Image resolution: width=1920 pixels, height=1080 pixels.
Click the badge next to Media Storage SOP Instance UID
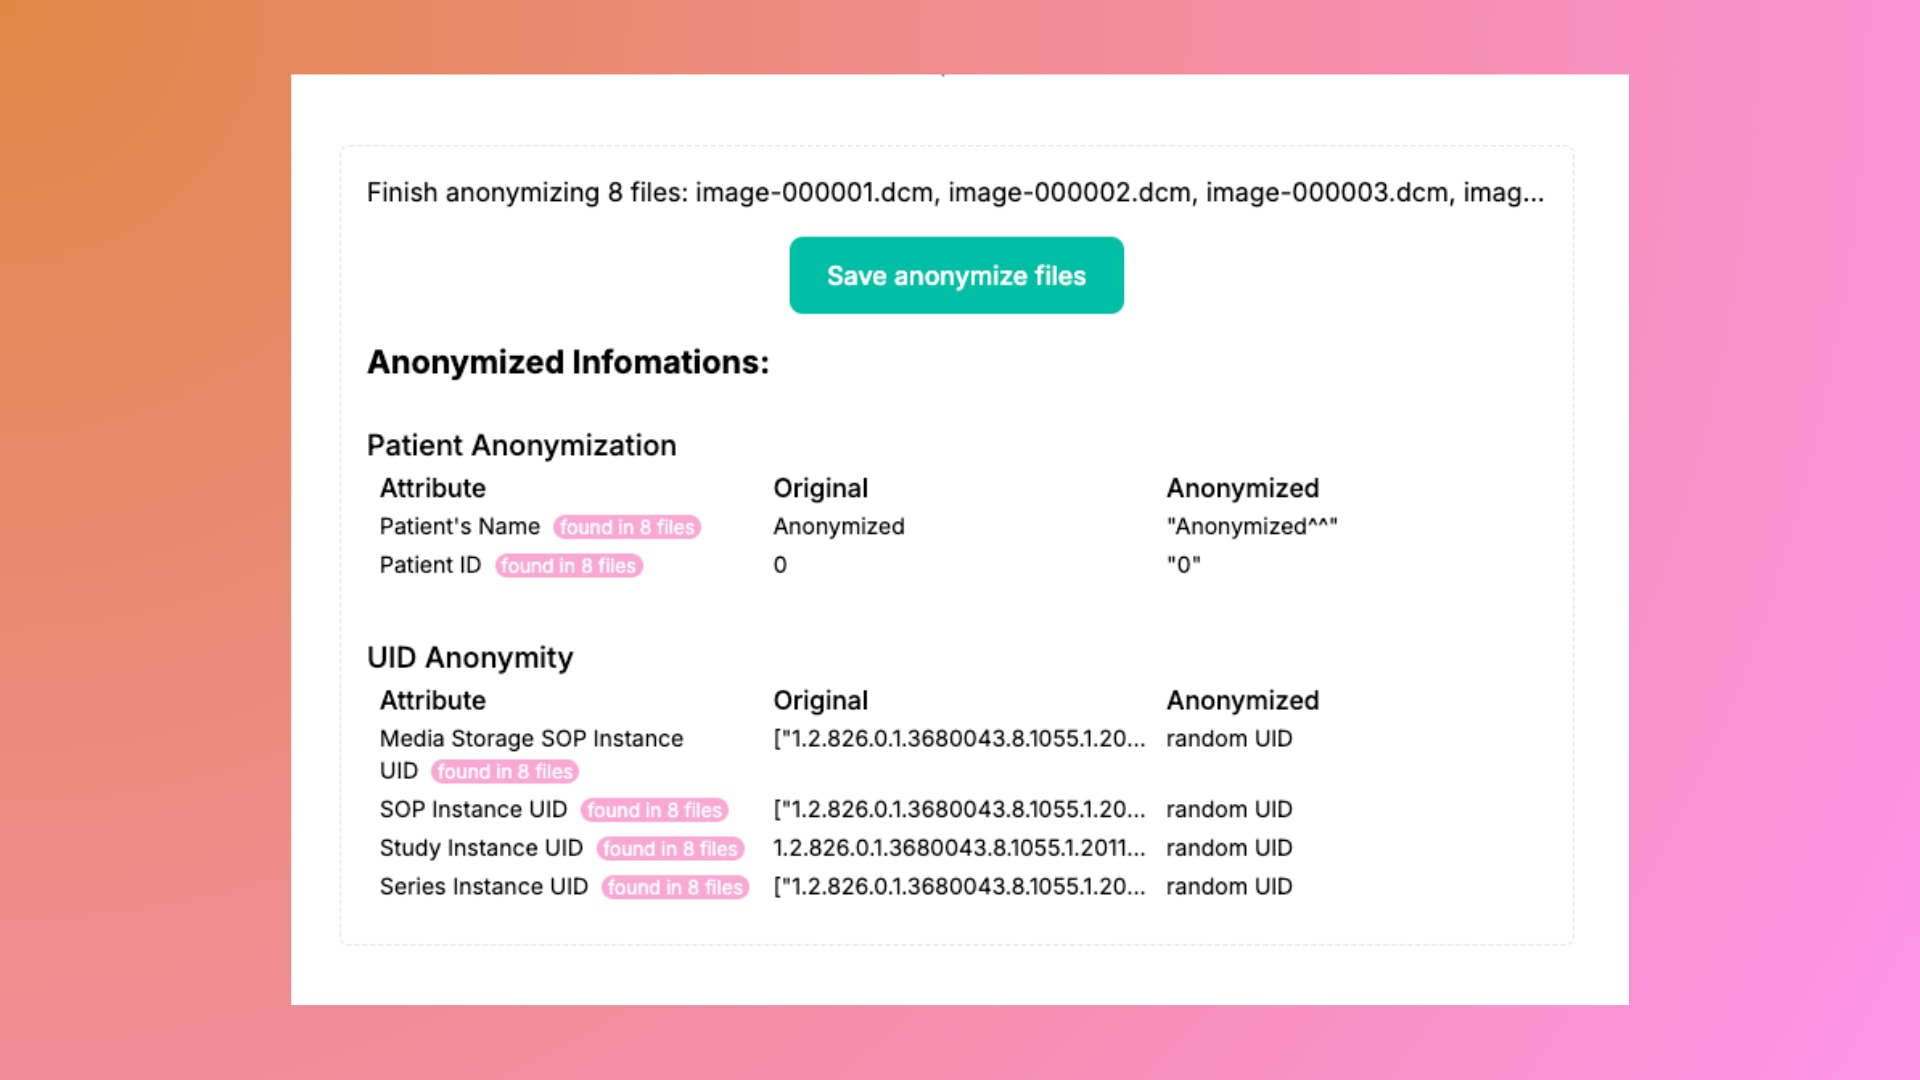tap(504, 771)
